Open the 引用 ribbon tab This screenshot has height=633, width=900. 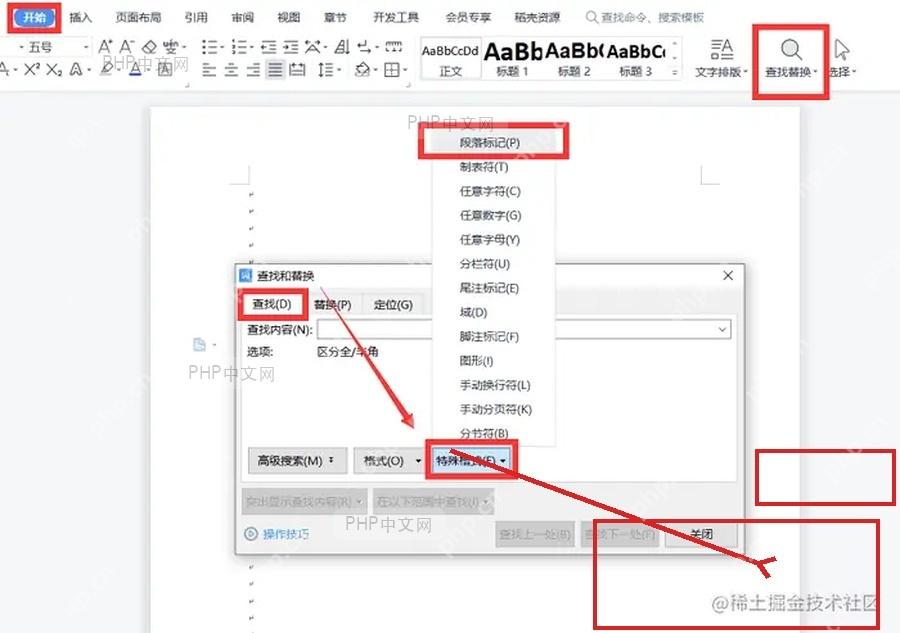[196, 17]
